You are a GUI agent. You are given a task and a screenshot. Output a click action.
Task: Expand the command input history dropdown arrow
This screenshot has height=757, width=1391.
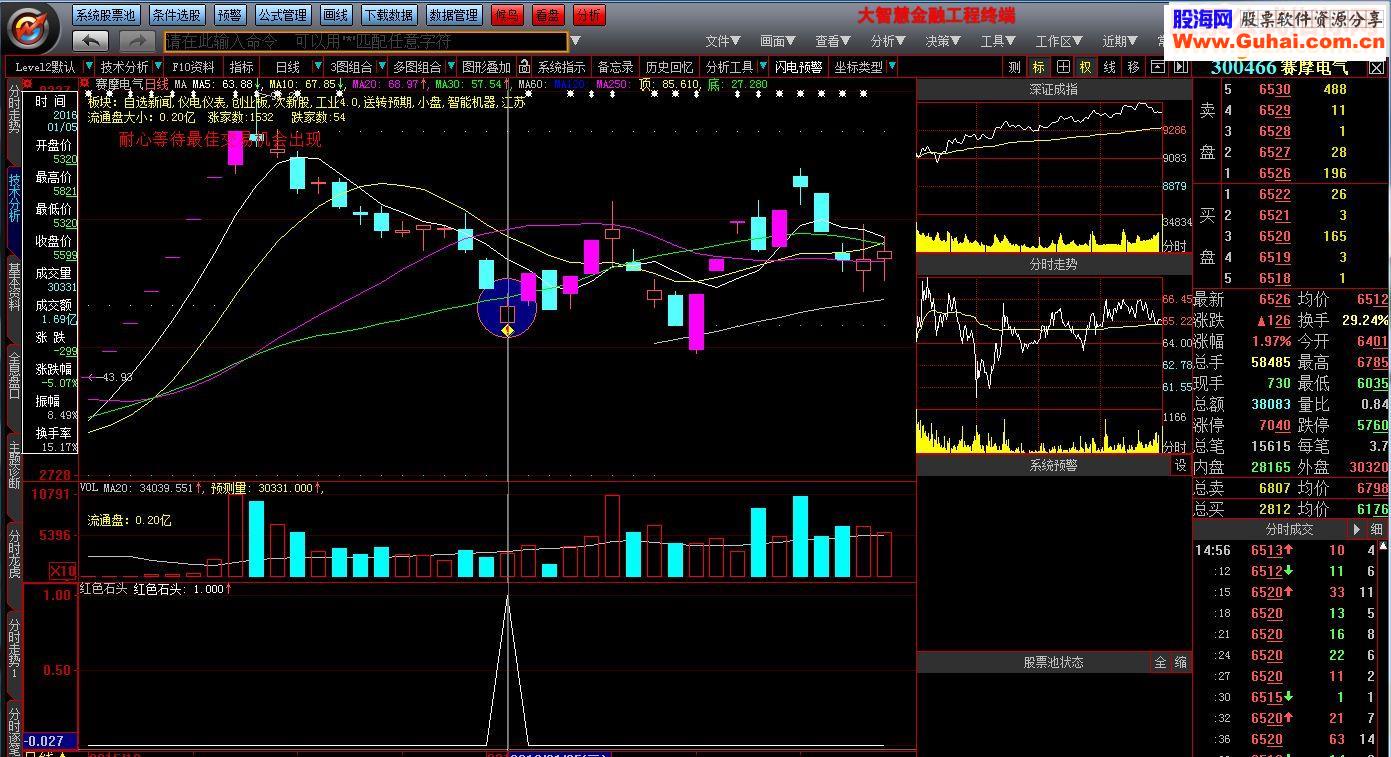tap(575, 41)
